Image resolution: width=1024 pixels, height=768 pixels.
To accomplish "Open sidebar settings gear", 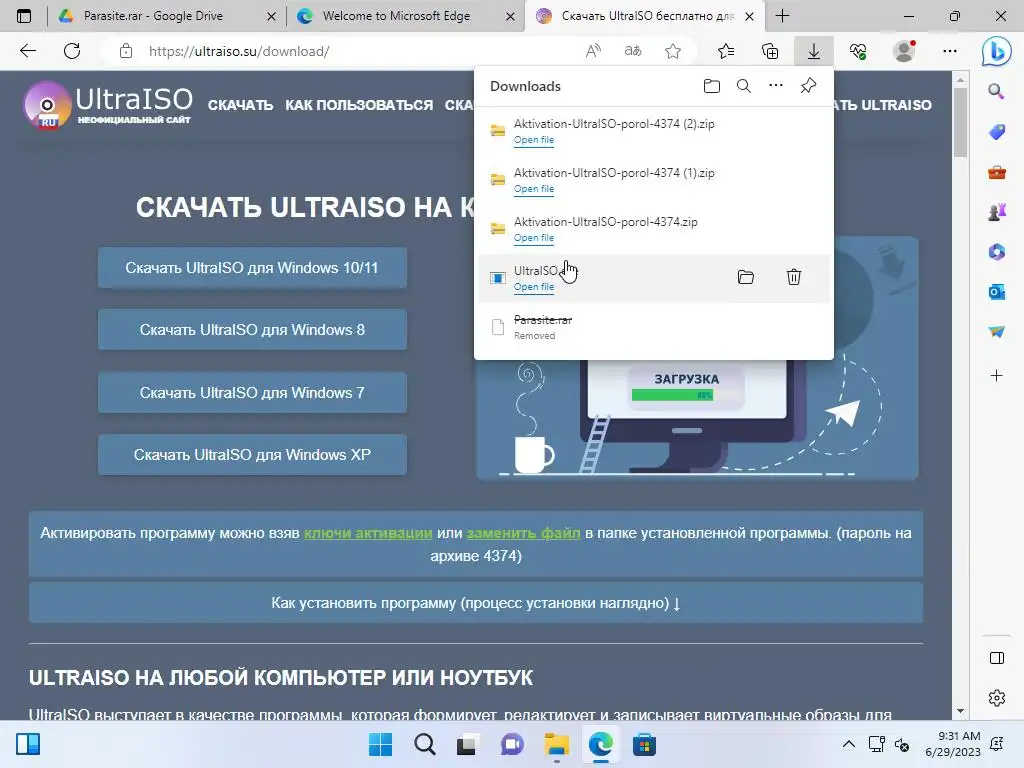I will [x=997, y=698].
